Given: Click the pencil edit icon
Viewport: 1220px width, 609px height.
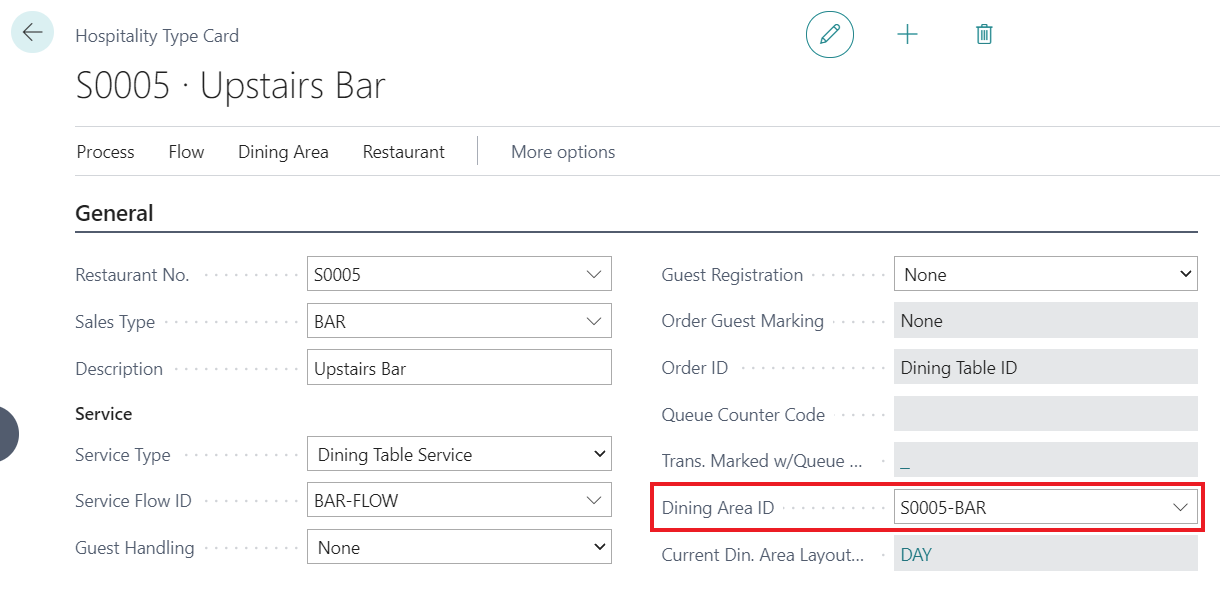Looking at the screenshot, I should 829,35.
